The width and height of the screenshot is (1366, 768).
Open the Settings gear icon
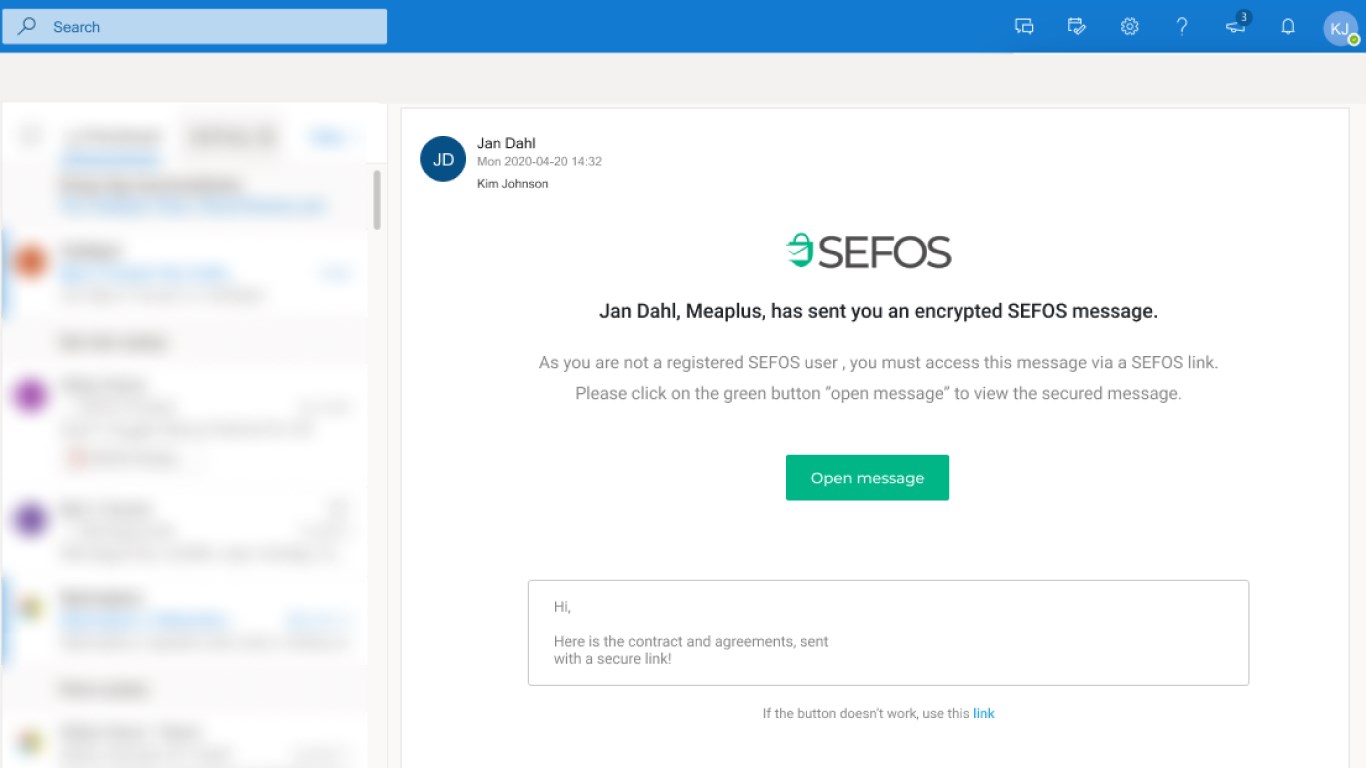(x=1129, y=27)
